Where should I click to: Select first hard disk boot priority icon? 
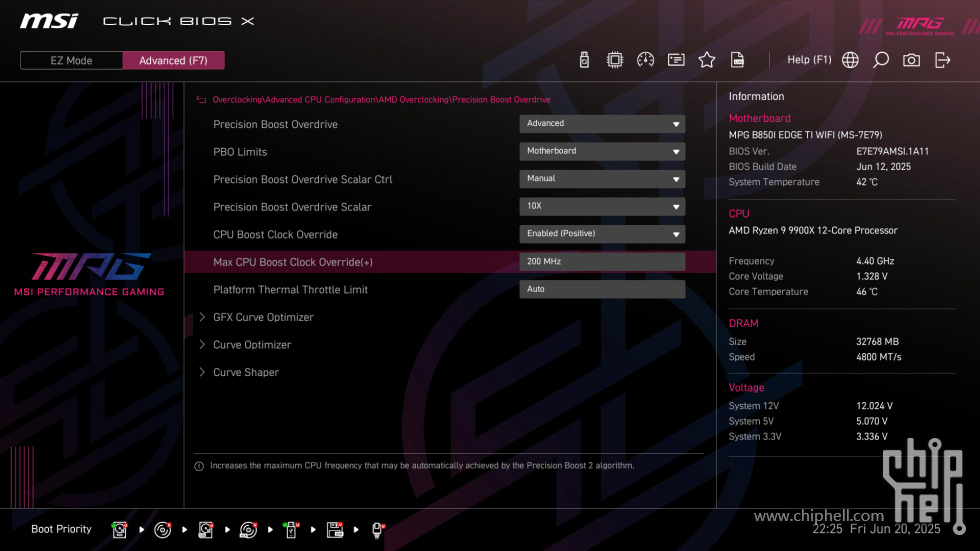[x=119, y=530]
